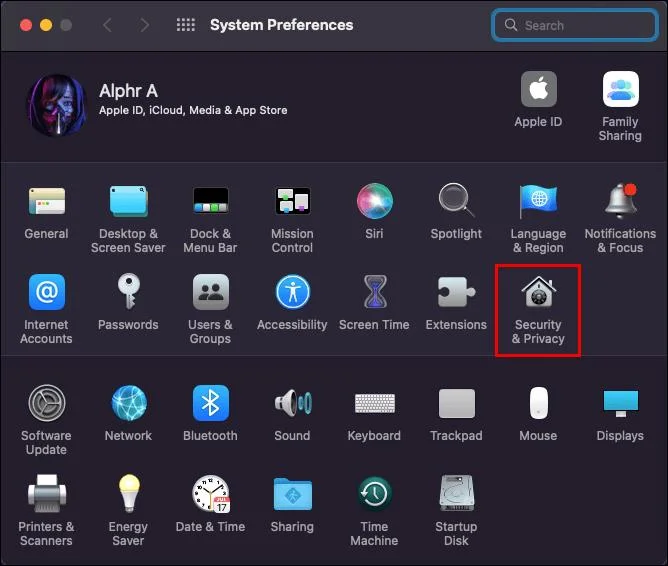This screenshot has width=668, height=566.
Task: Click the show-all grid button
Action: (186, 25)
